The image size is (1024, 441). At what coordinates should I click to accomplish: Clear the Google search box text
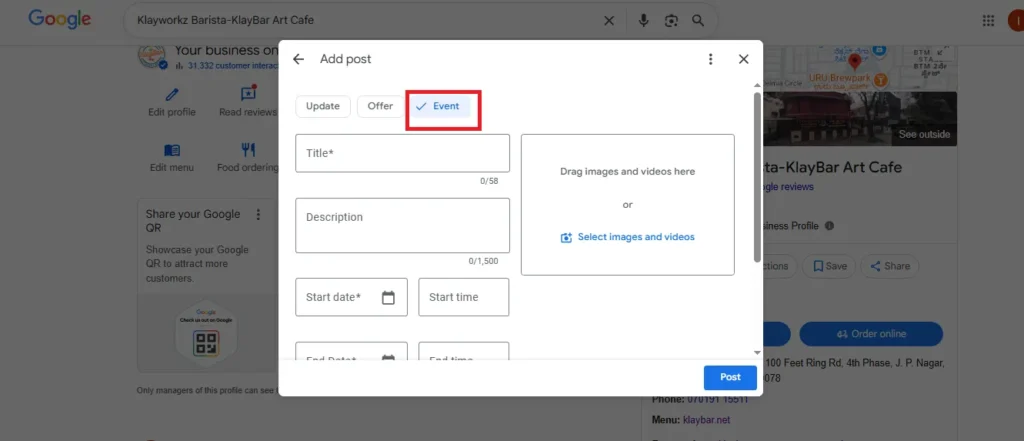tap(609, 21)
